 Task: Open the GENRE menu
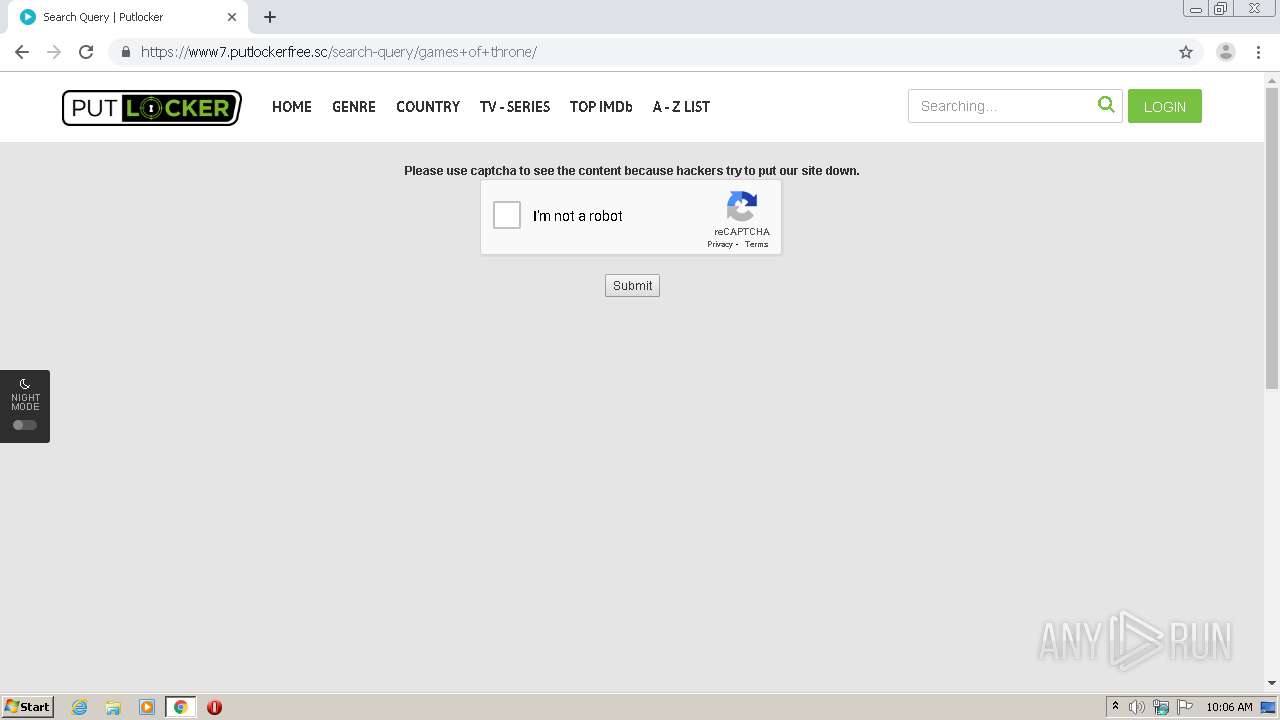(354, 107)
